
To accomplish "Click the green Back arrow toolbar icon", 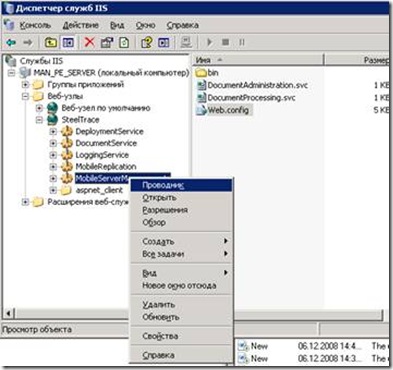I will point(11,43).
